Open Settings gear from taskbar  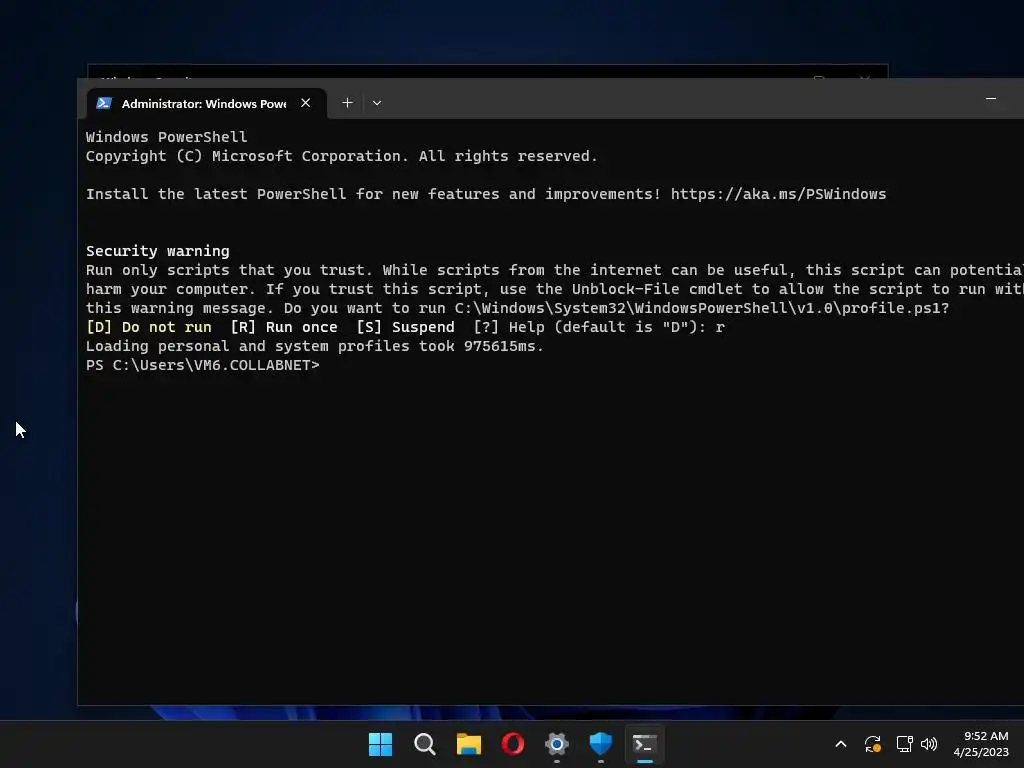click(557, 744)
